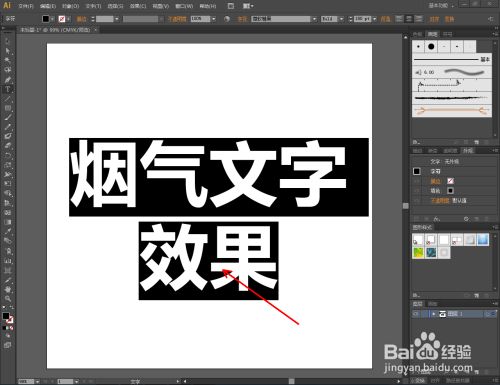Image resolution: width=500 pixels, height=385 pixels.
Task: Open the 编辑(E) menu
Action: [48, 6]
